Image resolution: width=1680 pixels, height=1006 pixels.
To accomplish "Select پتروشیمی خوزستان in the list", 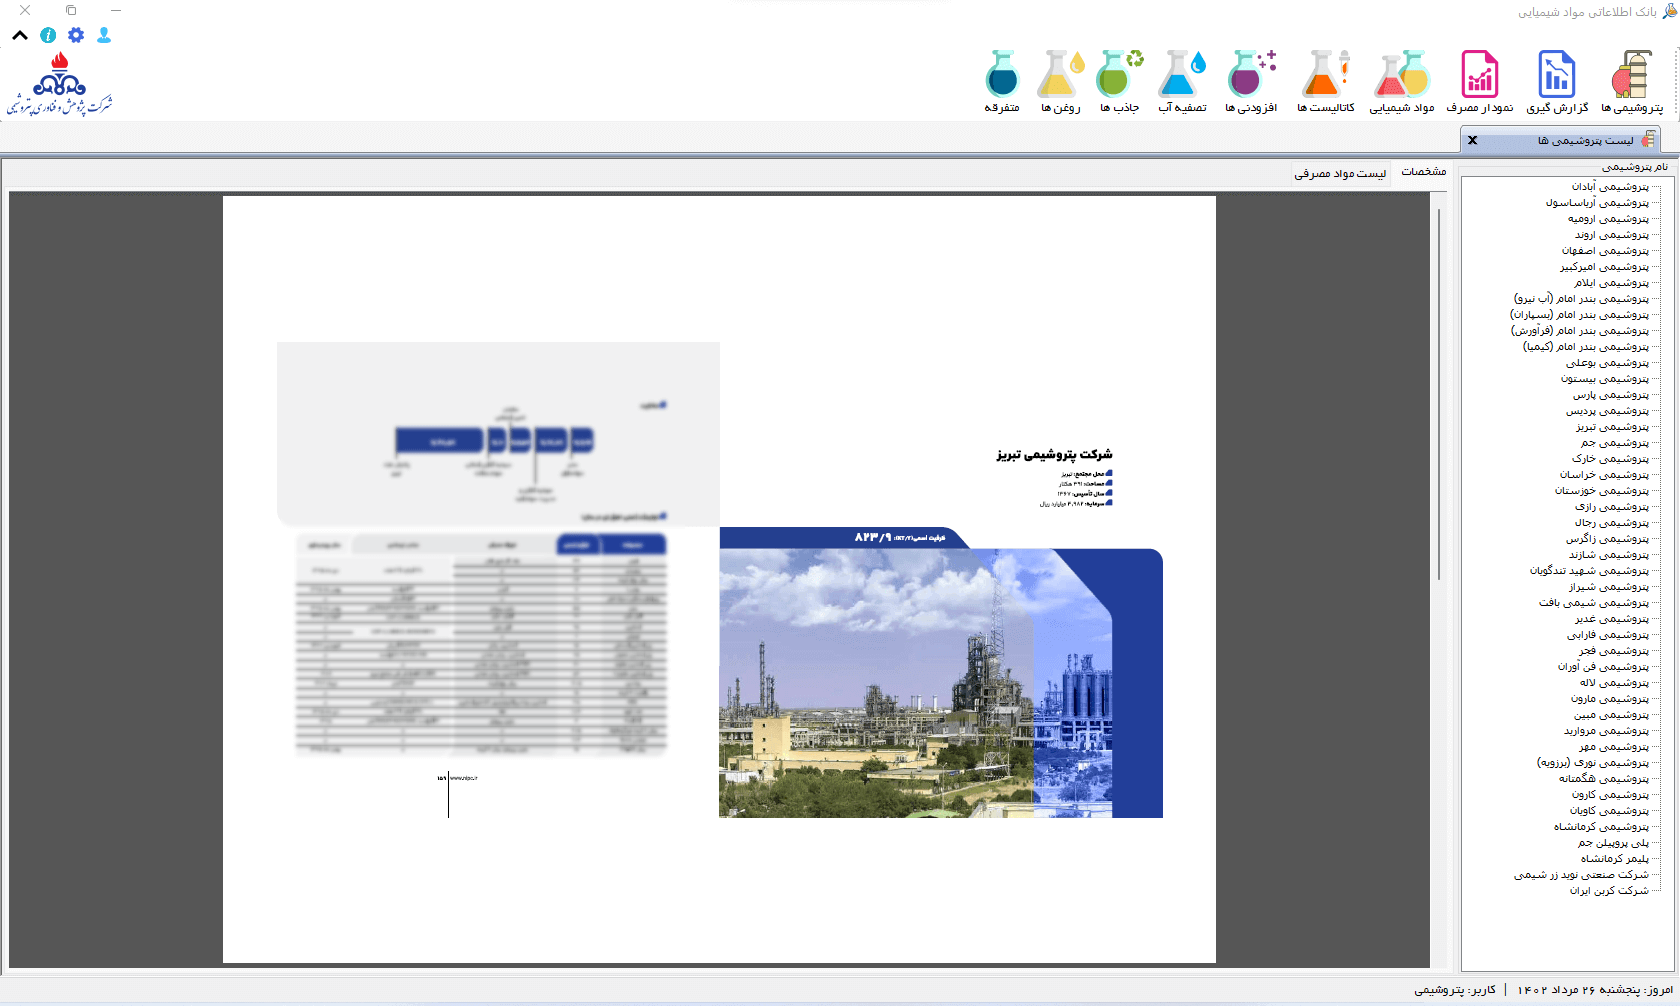I will point(1602,491).
